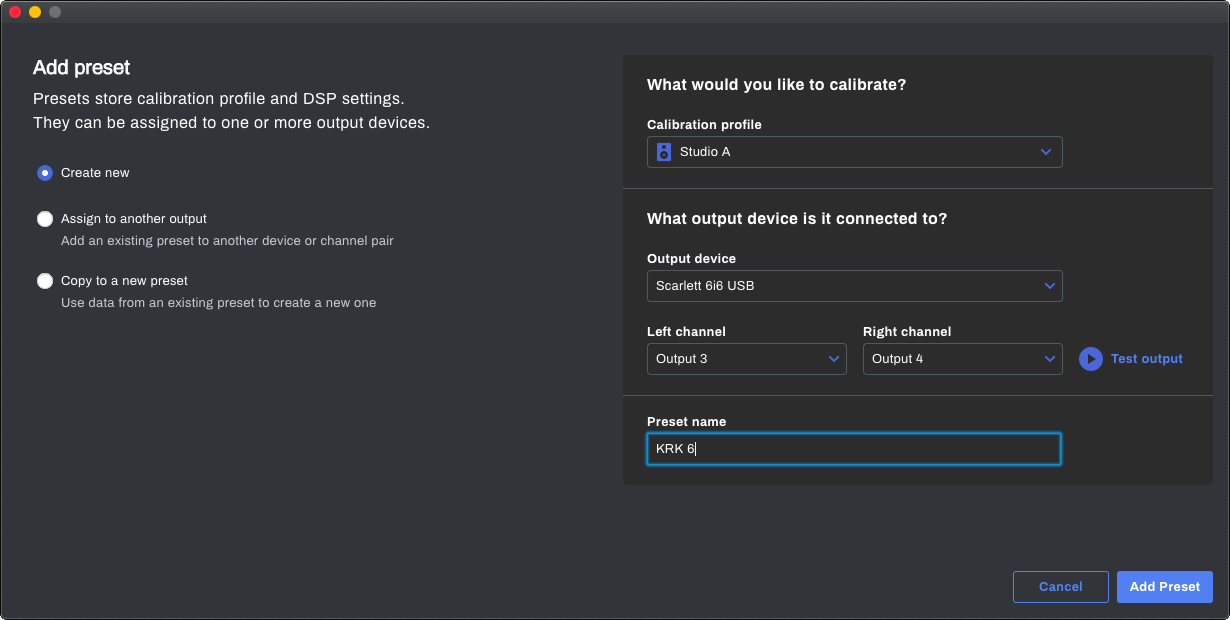Click 'What would you like to calibrate?' heading
This screenshot has width=1230, height=620.
777,85
